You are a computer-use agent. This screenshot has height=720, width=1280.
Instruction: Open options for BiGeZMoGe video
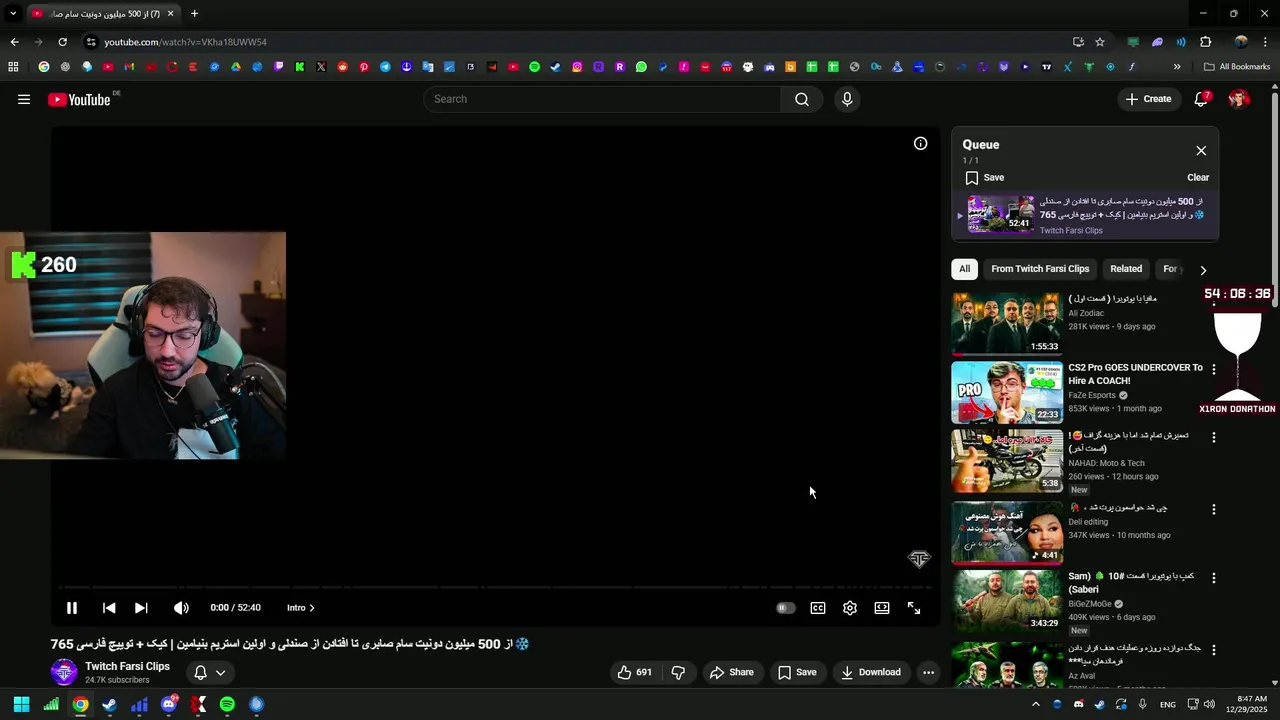(x=1214, y=578)
